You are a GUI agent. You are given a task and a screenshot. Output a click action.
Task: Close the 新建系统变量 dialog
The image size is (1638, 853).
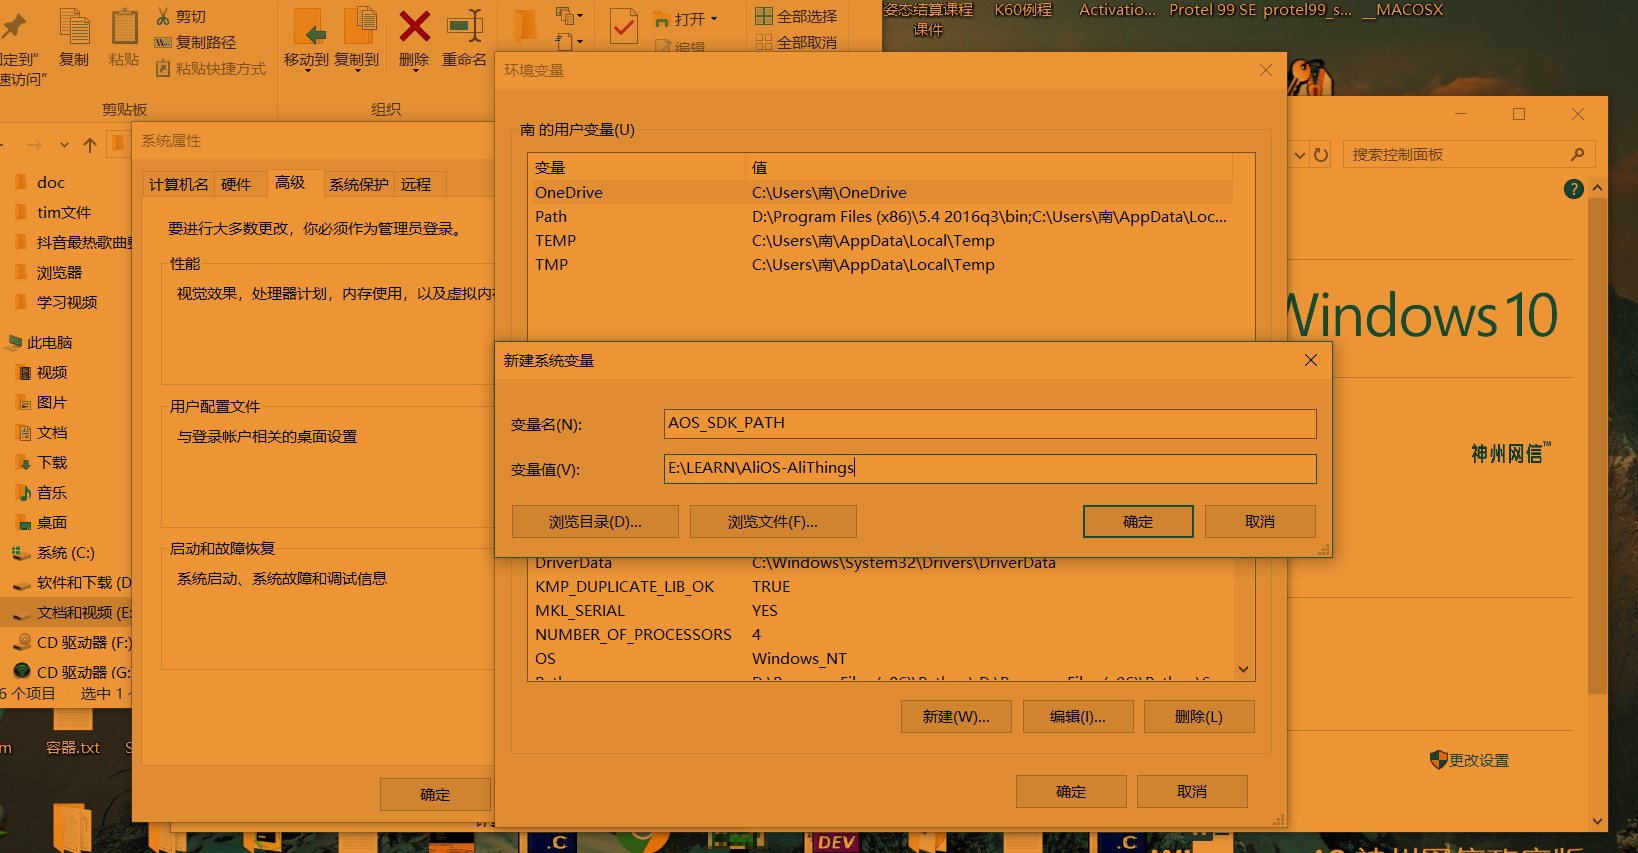[1311, 360]
